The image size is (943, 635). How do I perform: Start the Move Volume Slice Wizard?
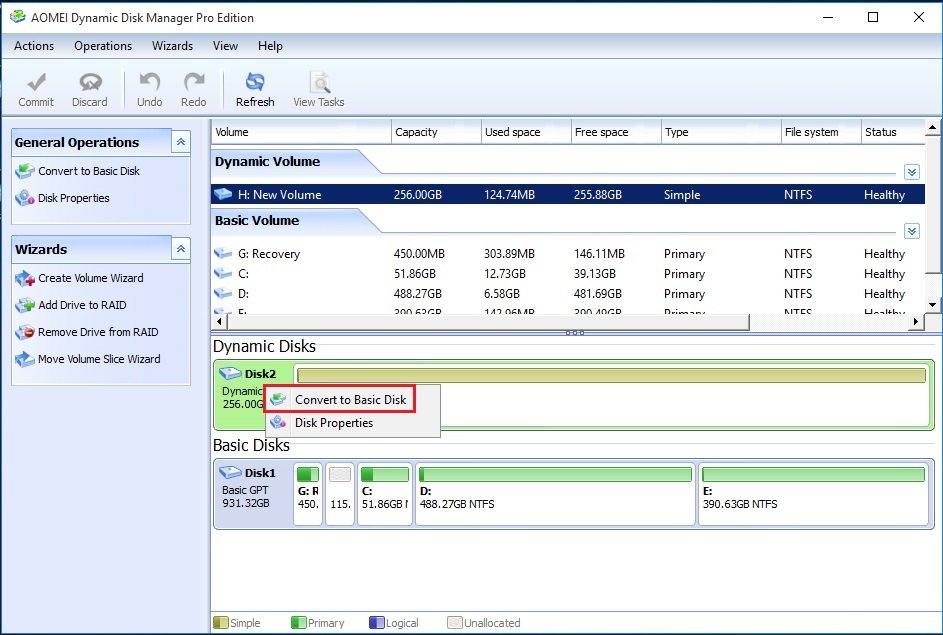98,359
